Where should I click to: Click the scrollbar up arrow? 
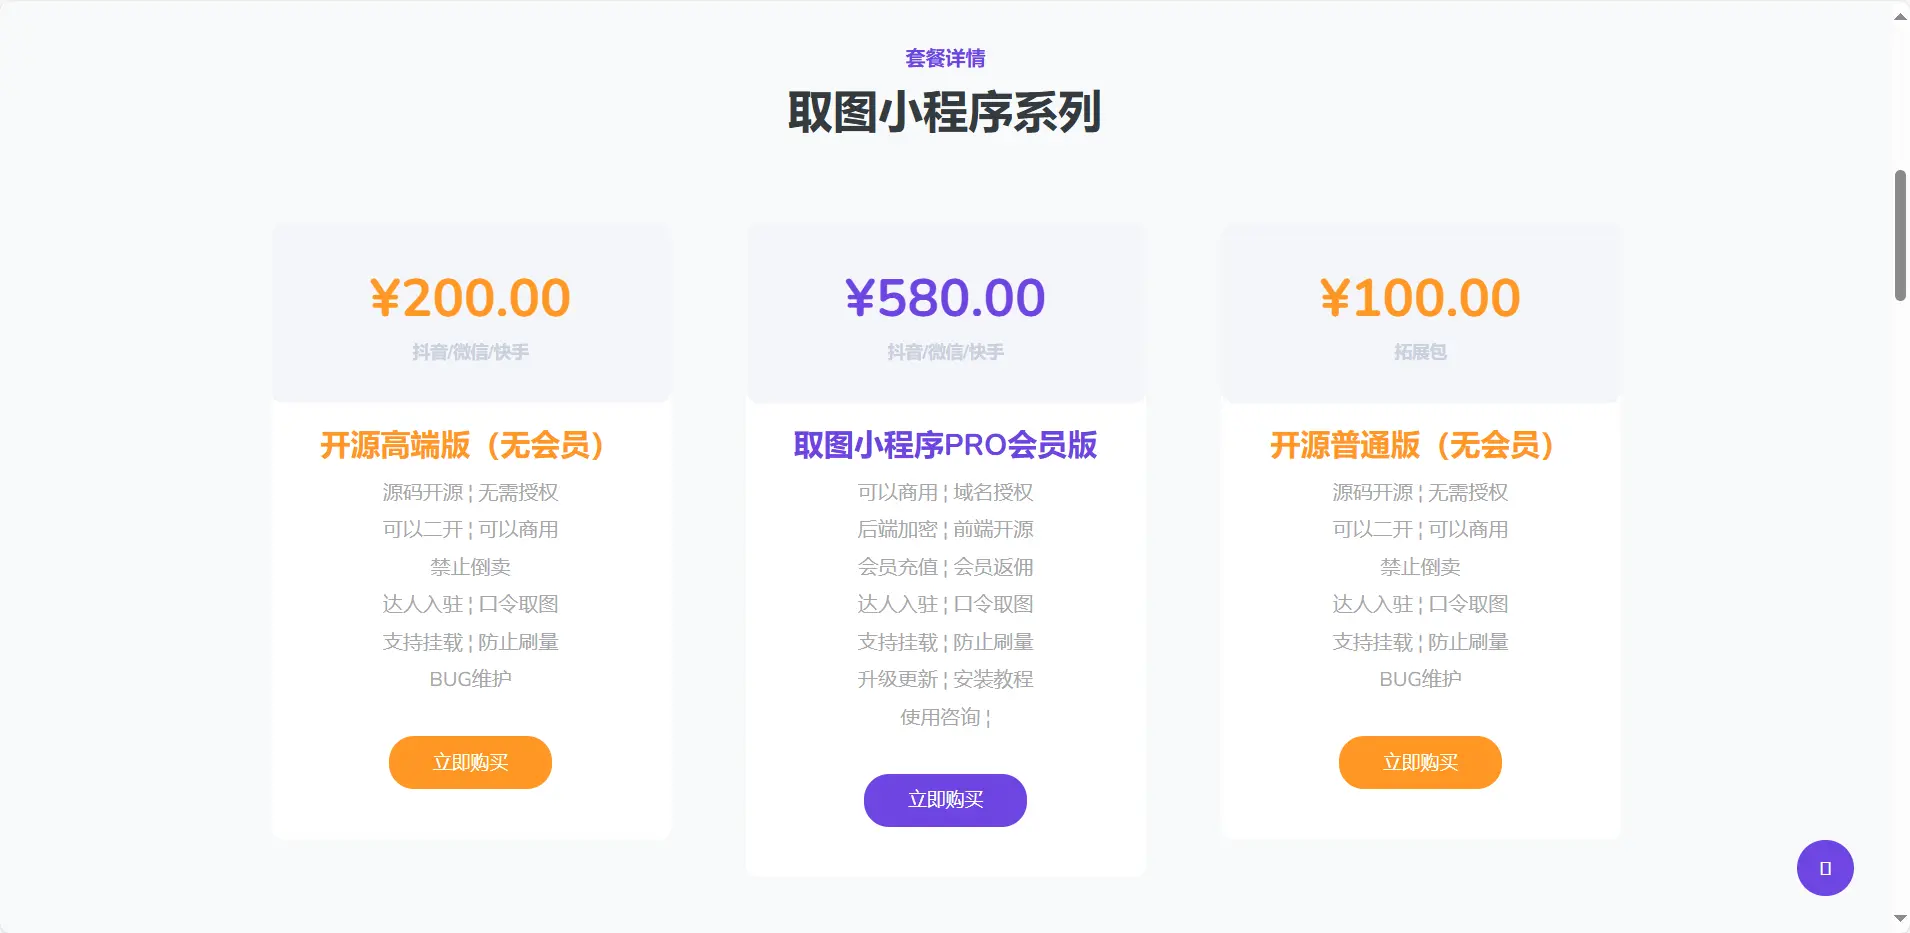1898,14
